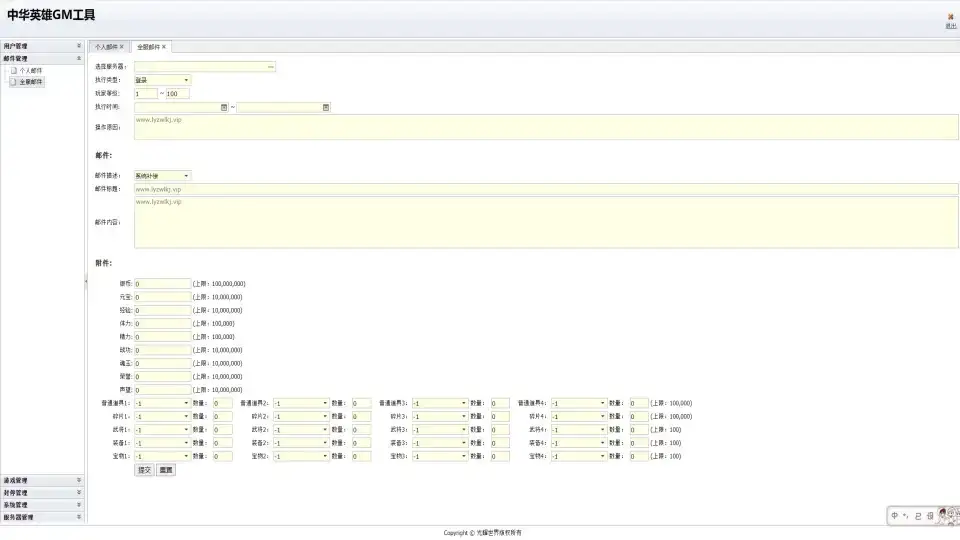
Task: Collapse the 邮件管理 accordion panel
Action: click(42, 58)
